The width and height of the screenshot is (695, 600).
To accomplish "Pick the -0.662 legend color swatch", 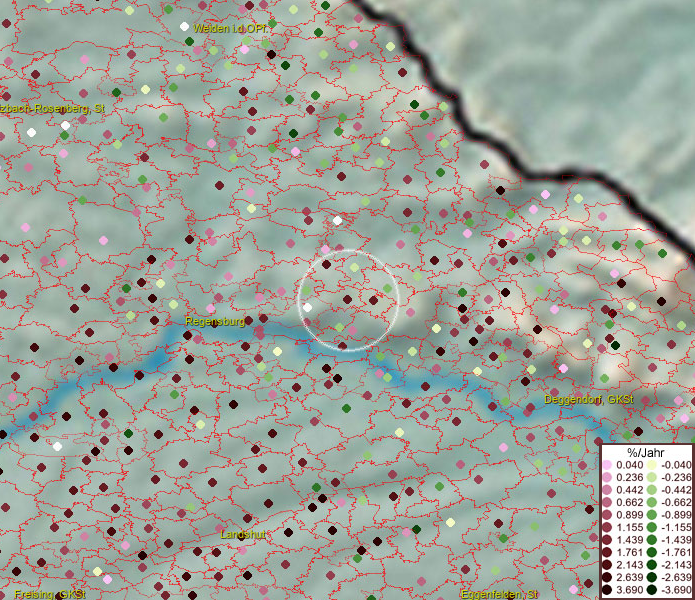I will pos(652,503).
